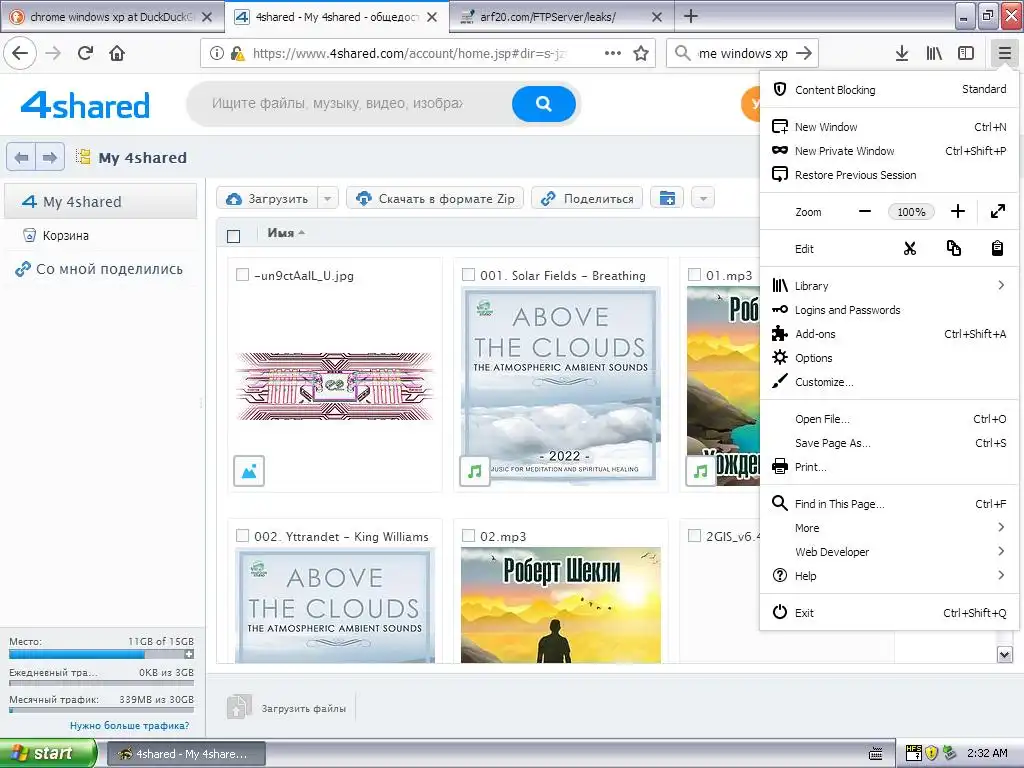The height and width of the screenshot is (768, 1024).
Task: Click the Copy icon in Edit row
Action: pos(953,248)
